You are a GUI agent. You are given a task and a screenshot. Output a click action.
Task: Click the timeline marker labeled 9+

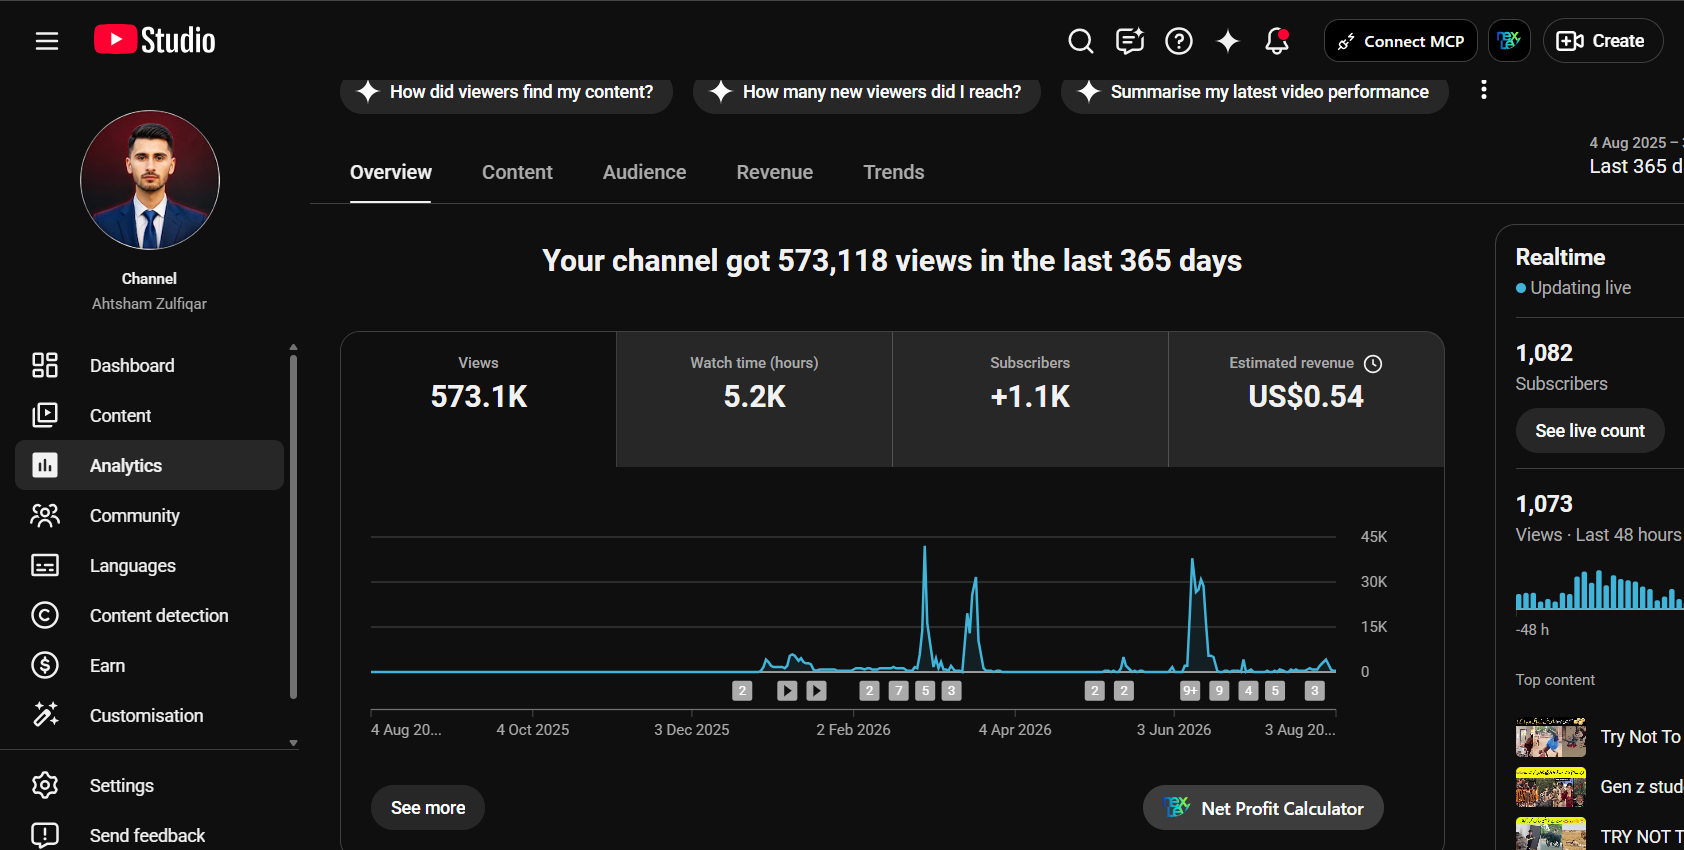click(1190, 691)
